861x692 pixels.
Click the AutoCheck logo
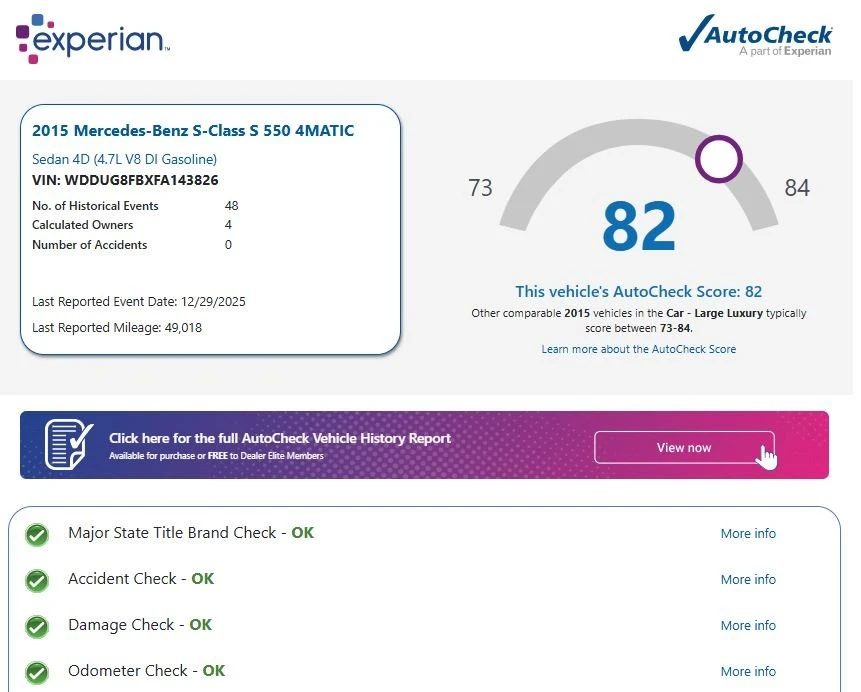pos(756,35)
